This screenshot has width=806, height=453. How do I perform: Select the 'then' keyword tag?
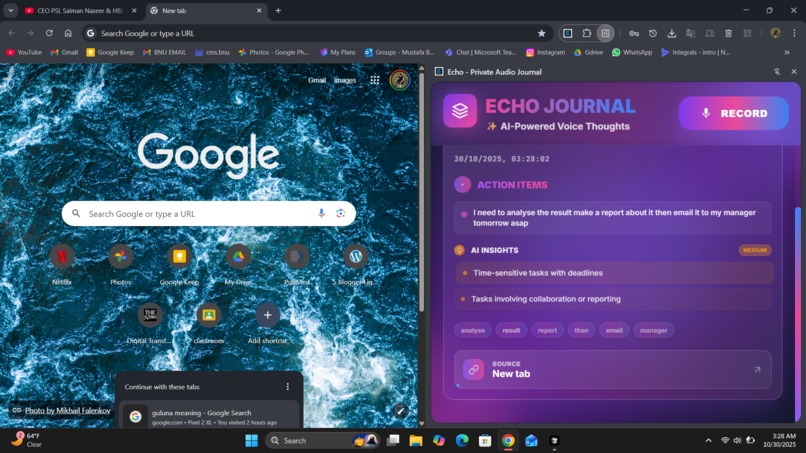tap(581, 330)
